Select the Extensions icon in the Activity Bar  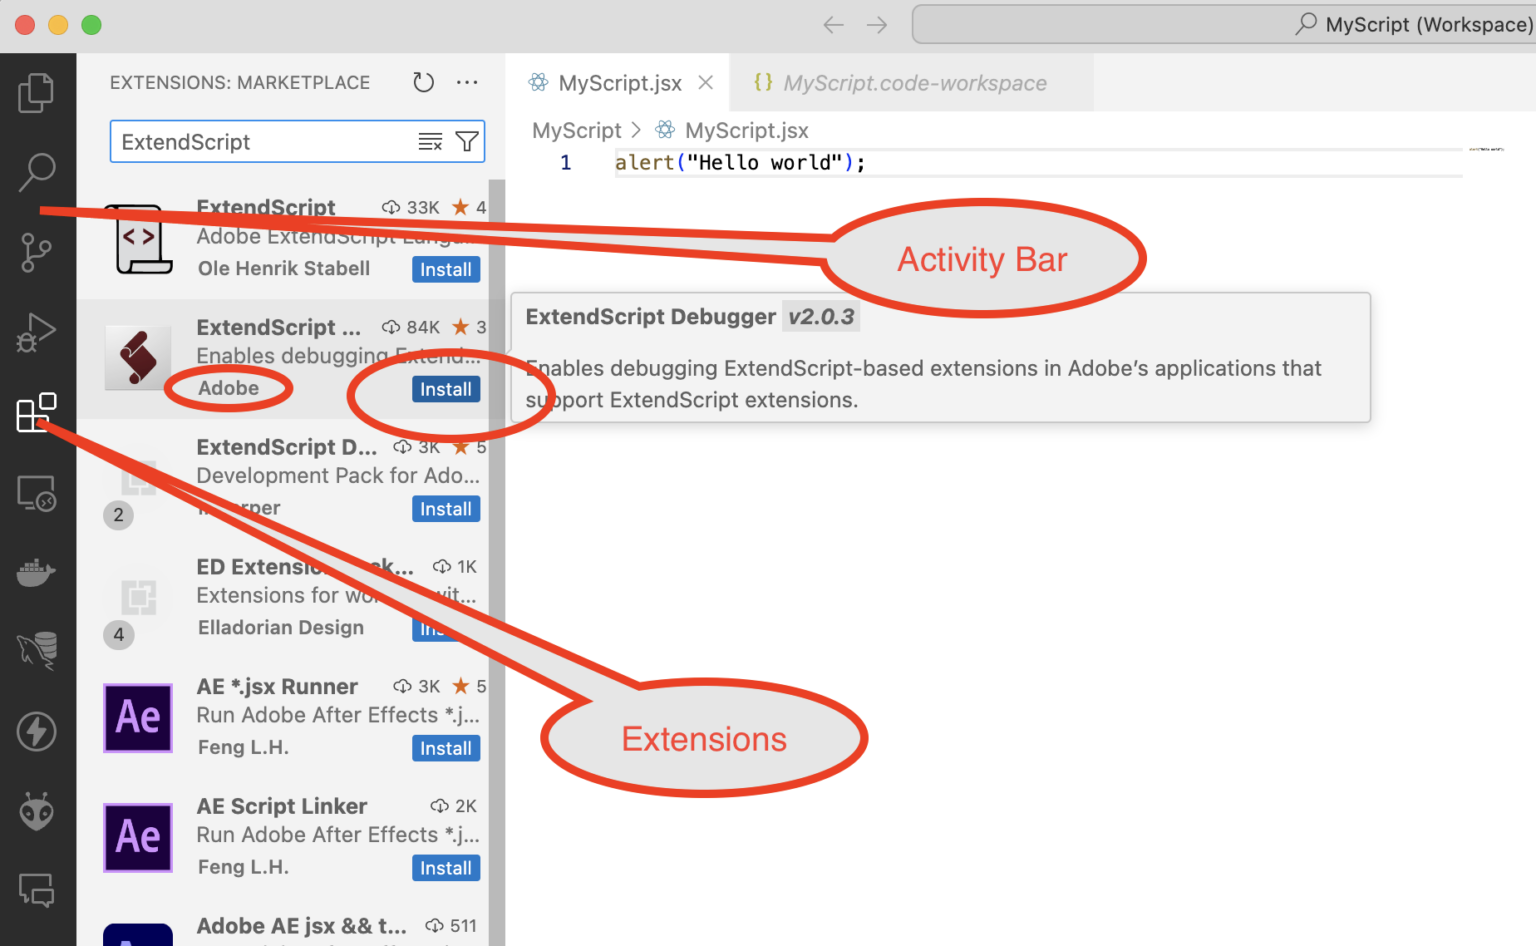[x=37, y=412]
